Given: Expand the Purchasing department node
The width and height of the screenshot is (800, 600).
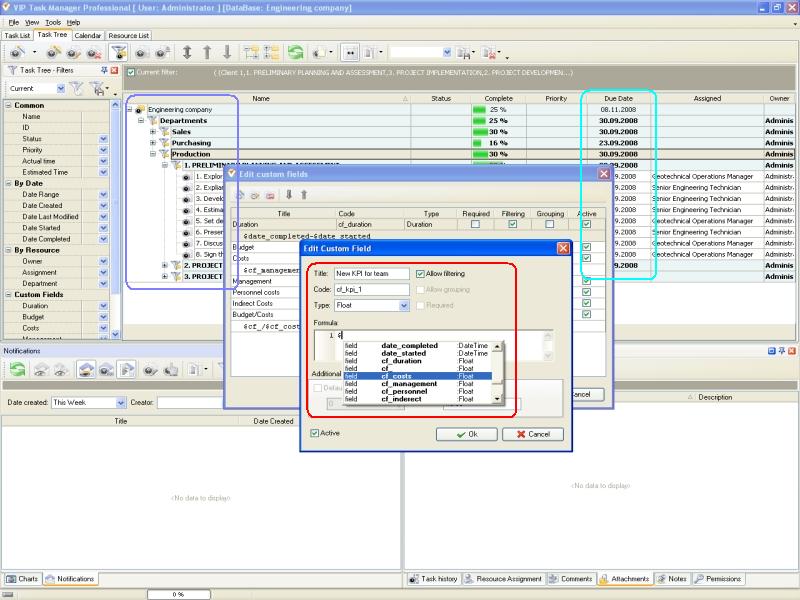Looking at the screenshot, I should 153,143.
